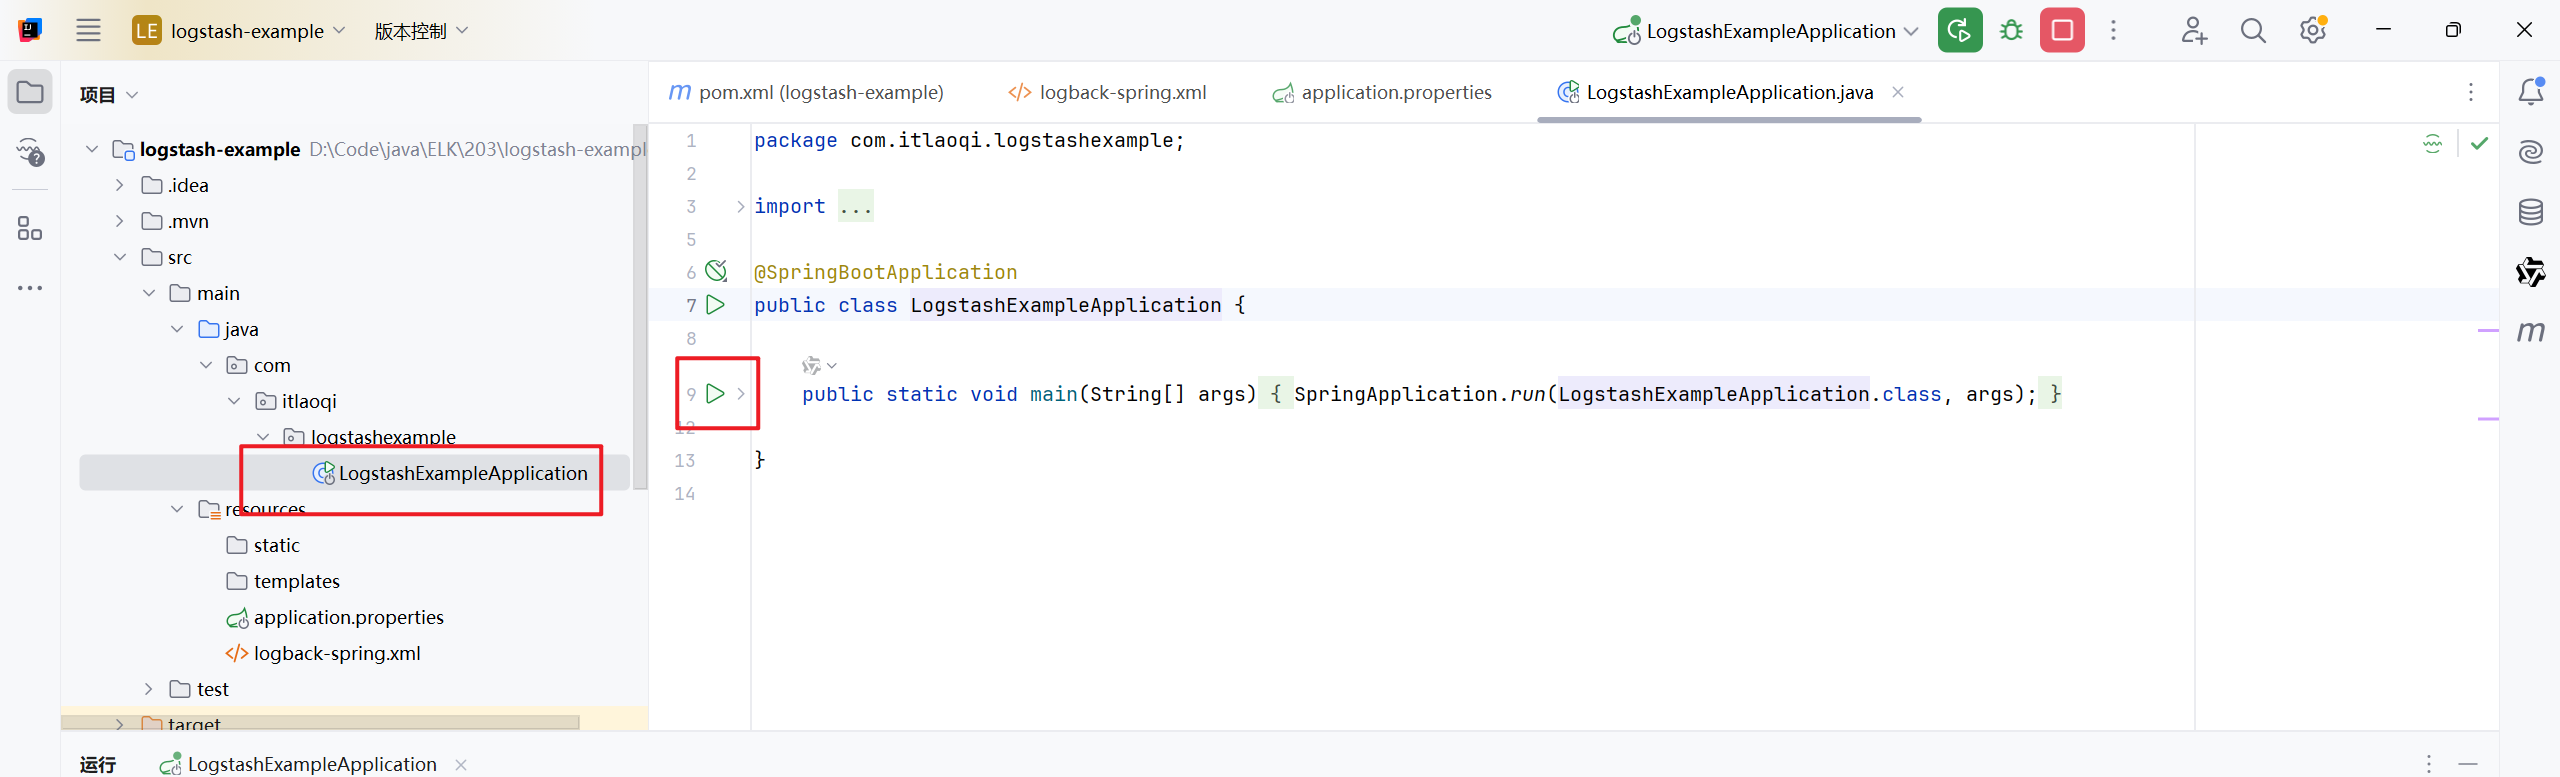2560x777 pixels.
Task: Open the 版本控制 version control dropdown
Action: pyautogui.click(x=421, y=30)
